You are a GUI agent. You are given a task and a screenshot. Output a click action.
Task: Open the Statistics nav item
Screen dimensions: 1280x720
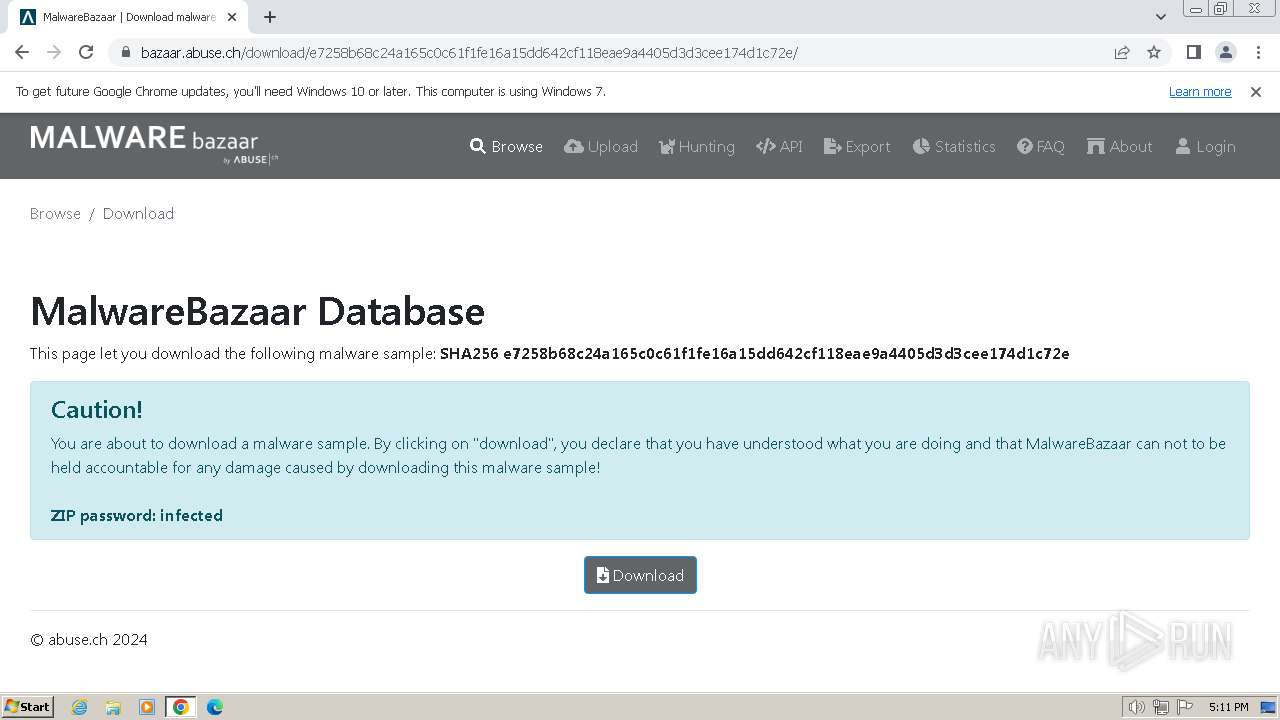954,146
